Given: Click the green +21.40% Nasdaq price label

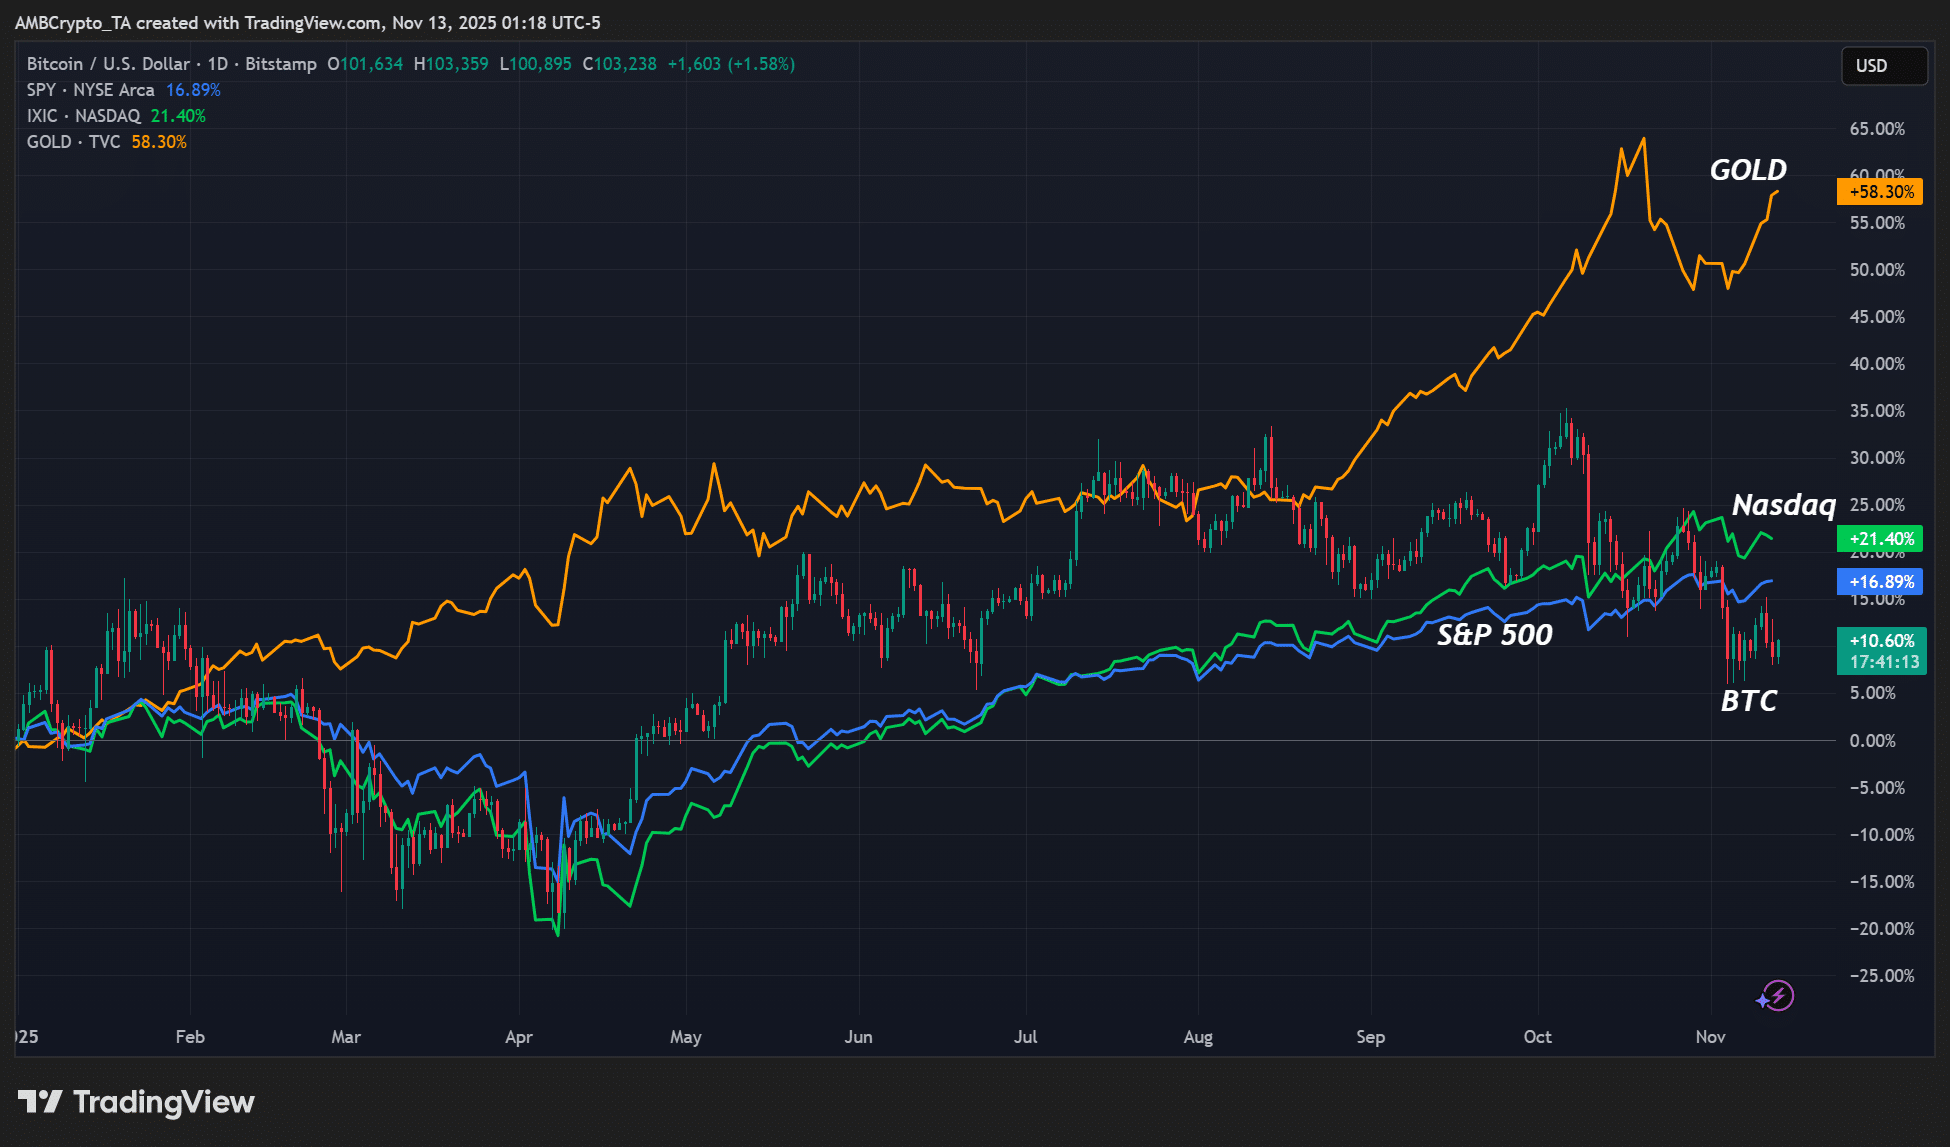Looking at the screenshot, I should tap(1880, 539).
